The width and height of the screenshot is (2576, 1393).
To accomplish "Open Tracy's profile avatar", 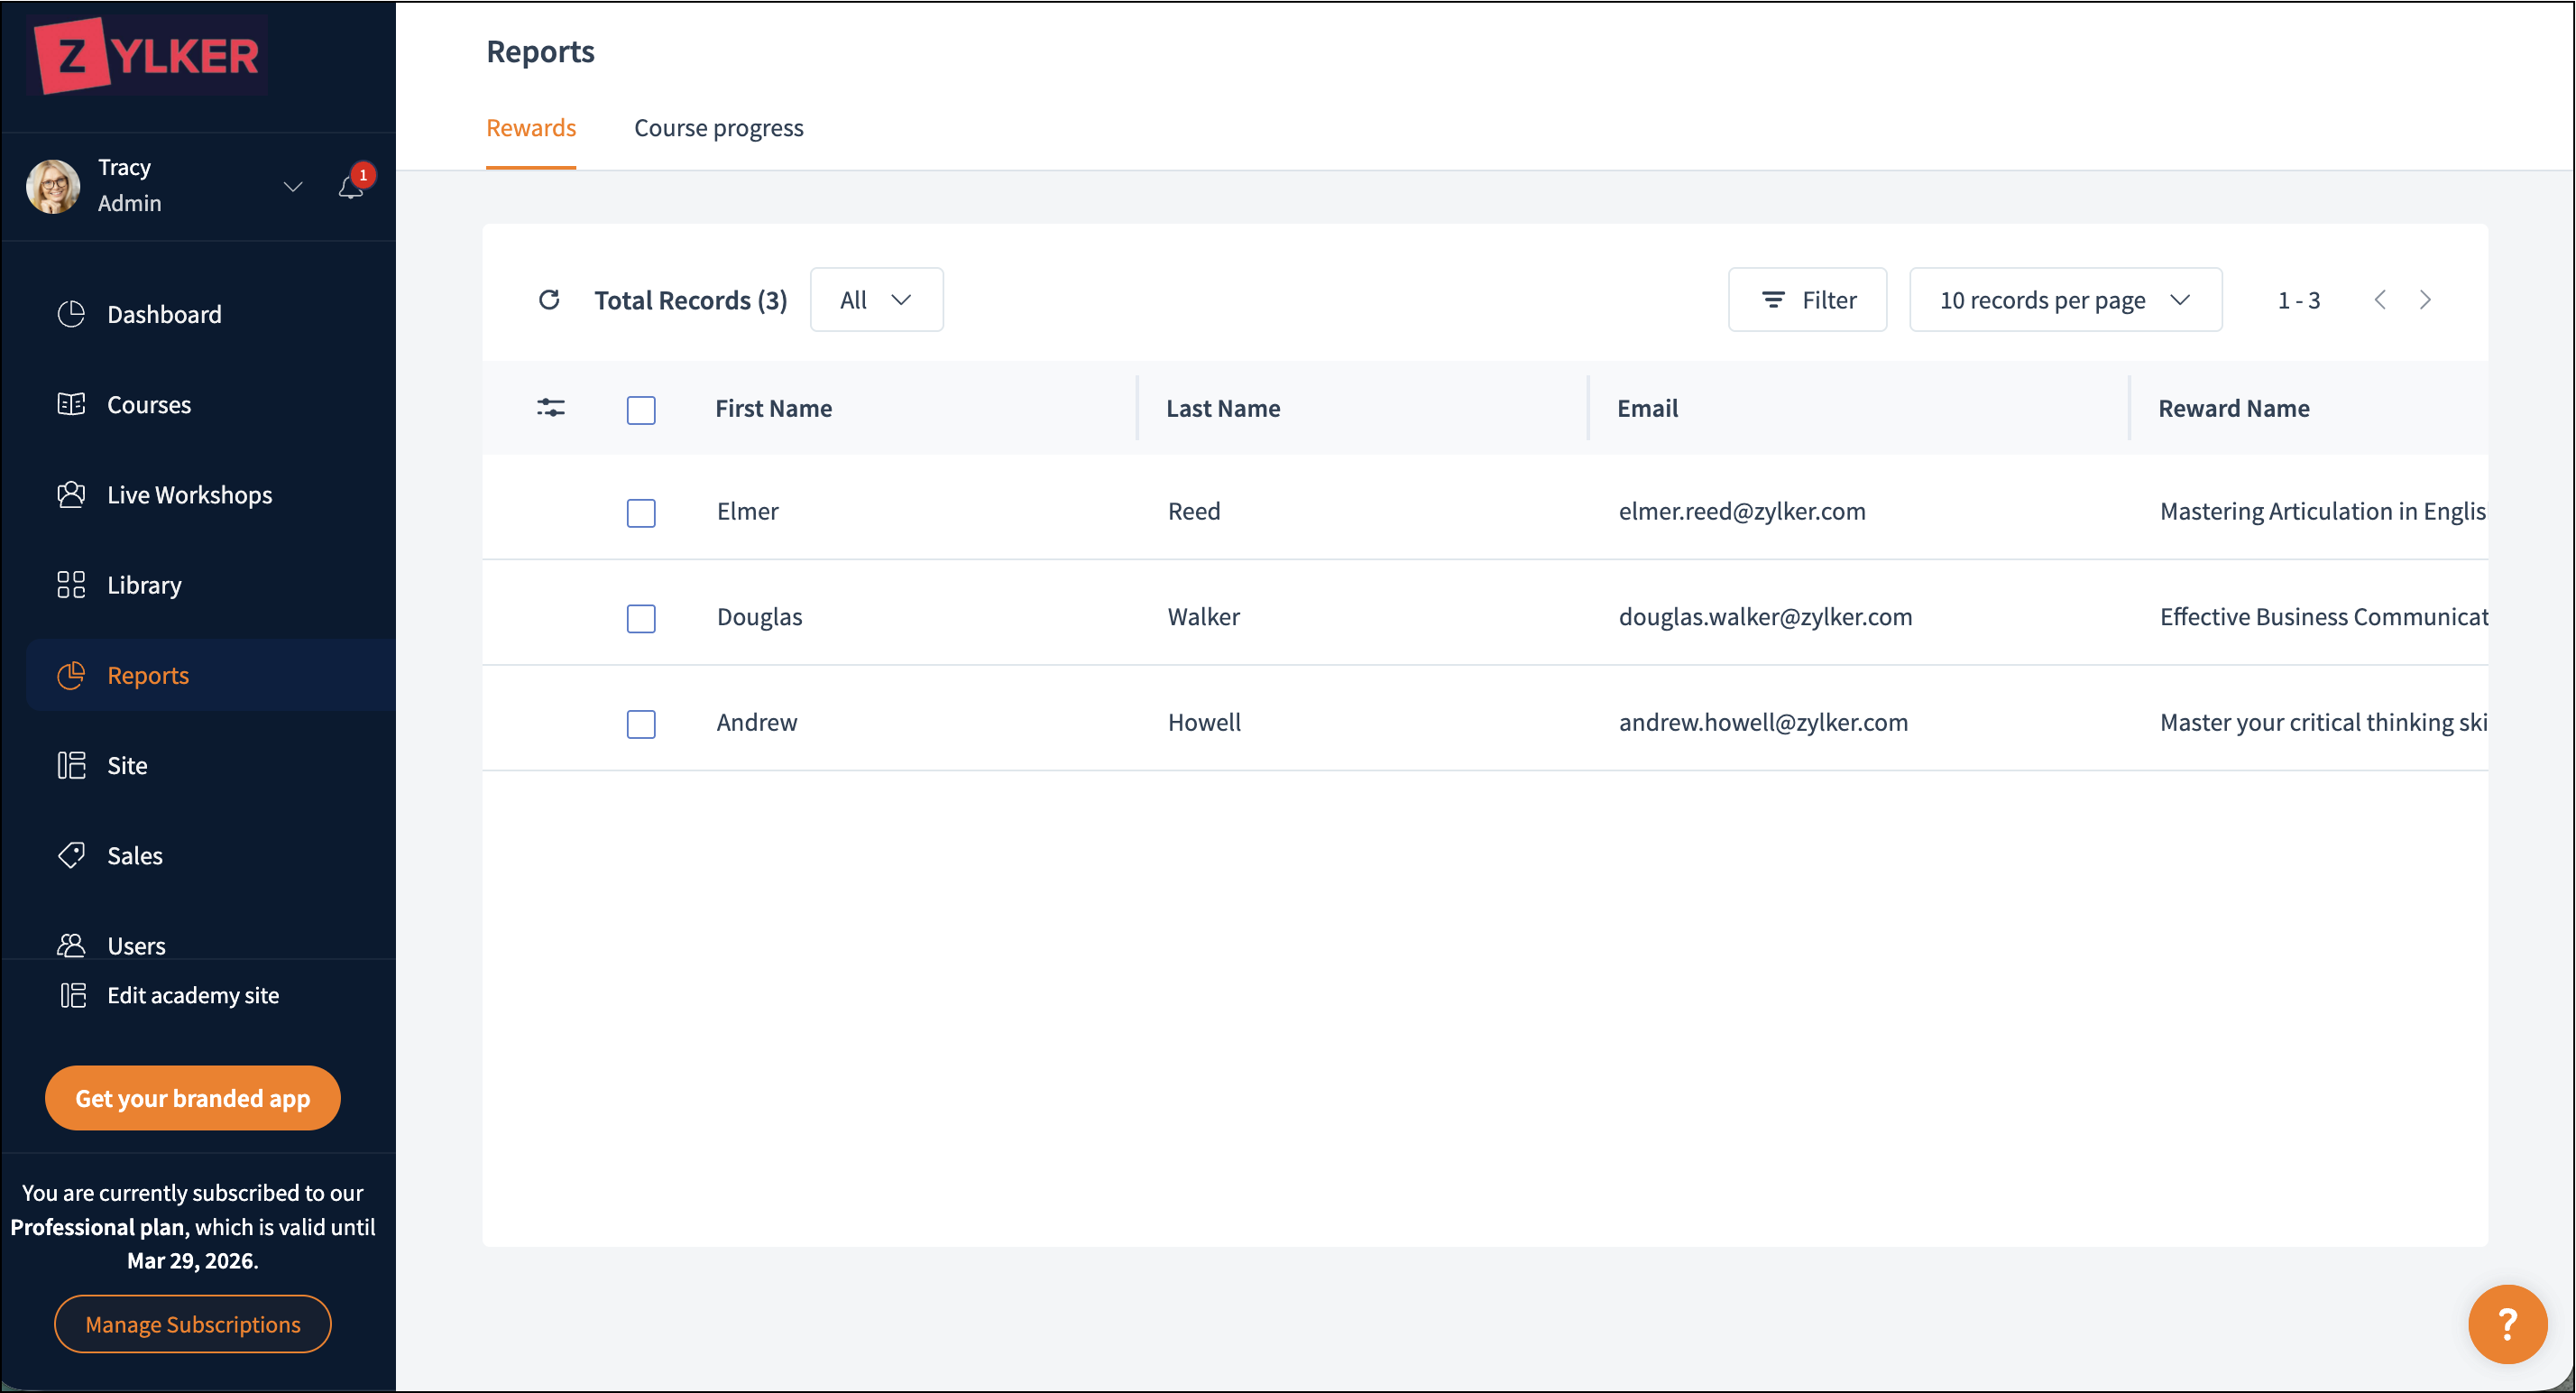I will 53,186.
